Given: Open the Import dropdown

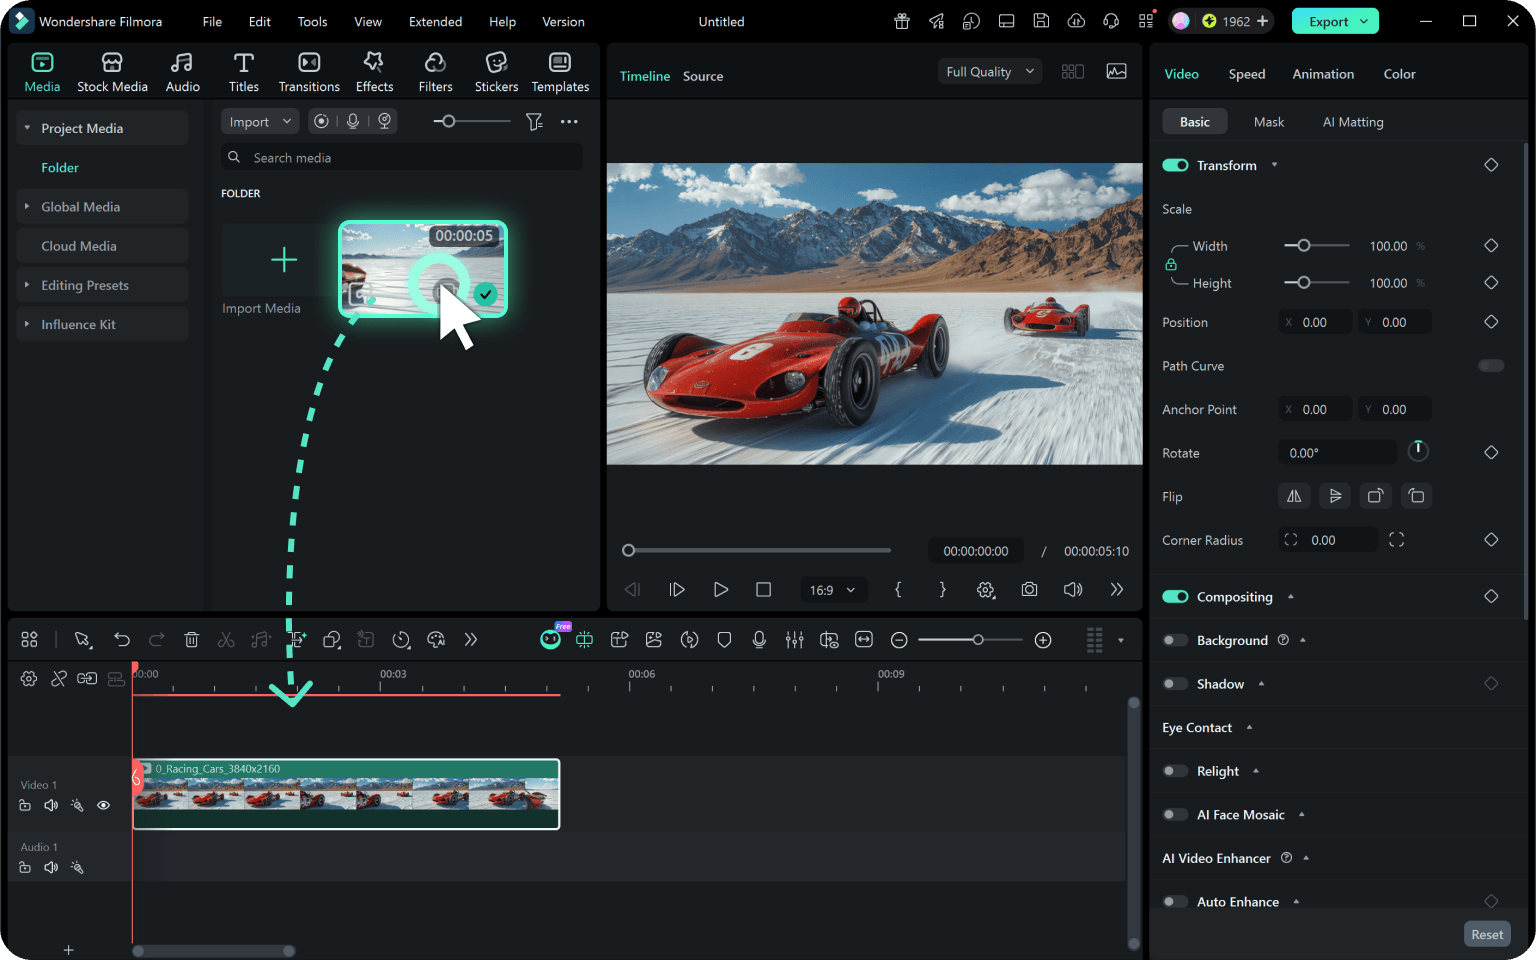Looking at the screenshot, I should [x=260, y=122].
